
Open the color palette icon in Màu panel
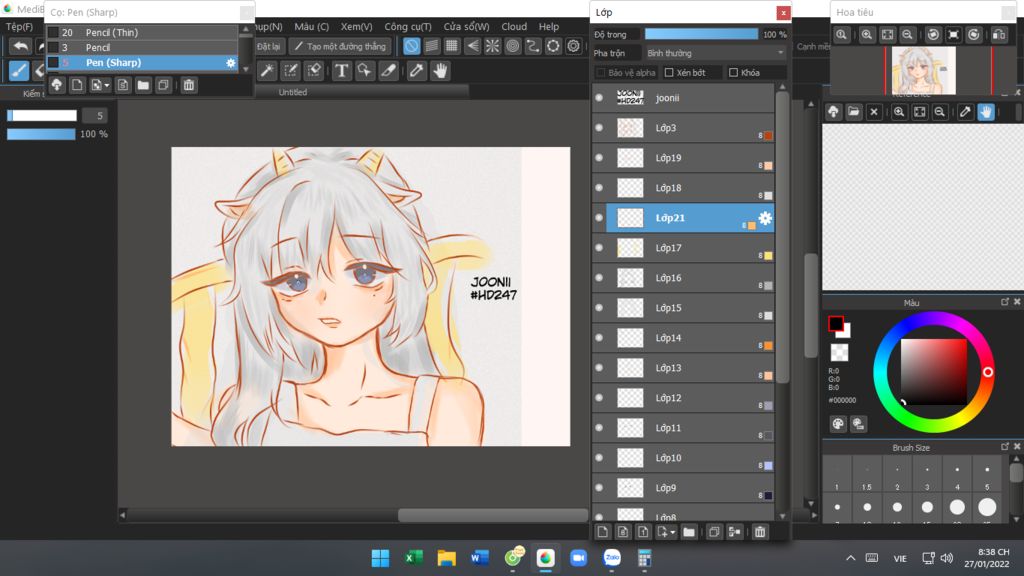838,424
